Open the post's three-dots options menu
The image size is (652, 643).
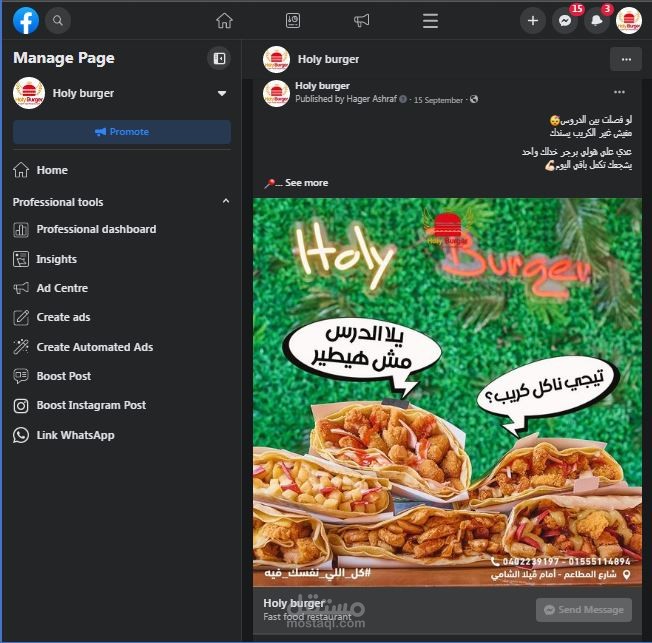(619, 92)
